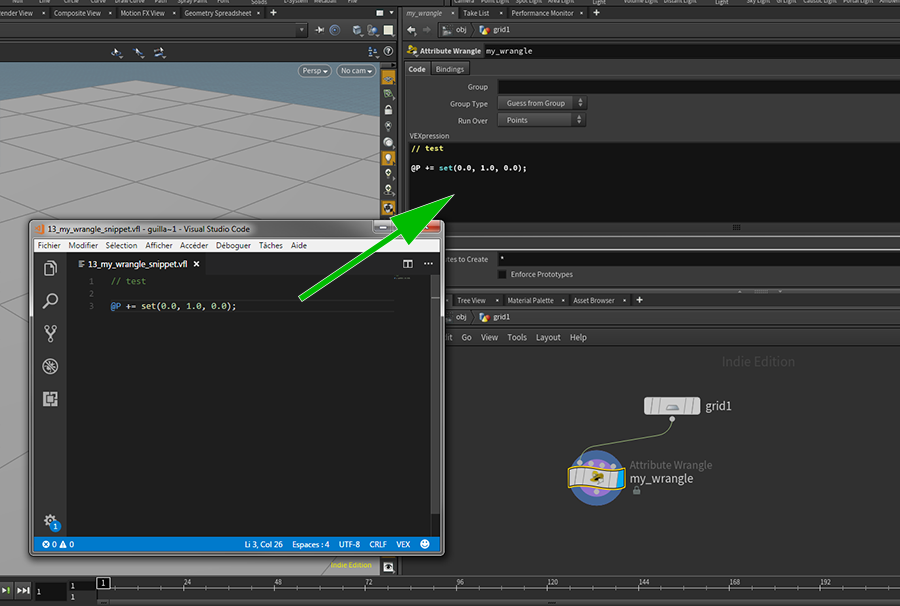This screenshot has height=606, width=900.
Task: Open the Source Control icon in VS Code
Action: pyautogui.click(x=50, y=334)
